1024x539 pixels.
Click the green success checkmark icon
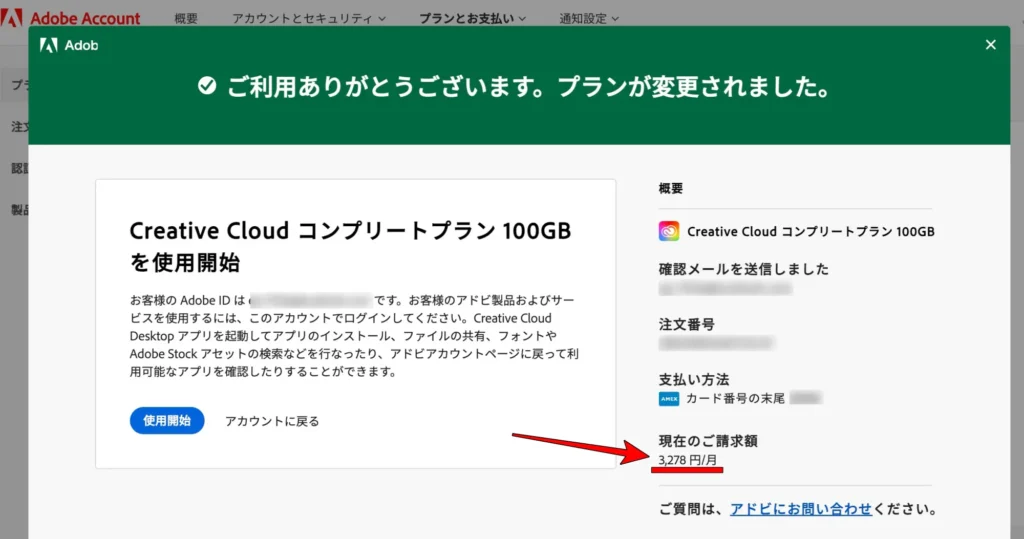(x=207, y=86)
